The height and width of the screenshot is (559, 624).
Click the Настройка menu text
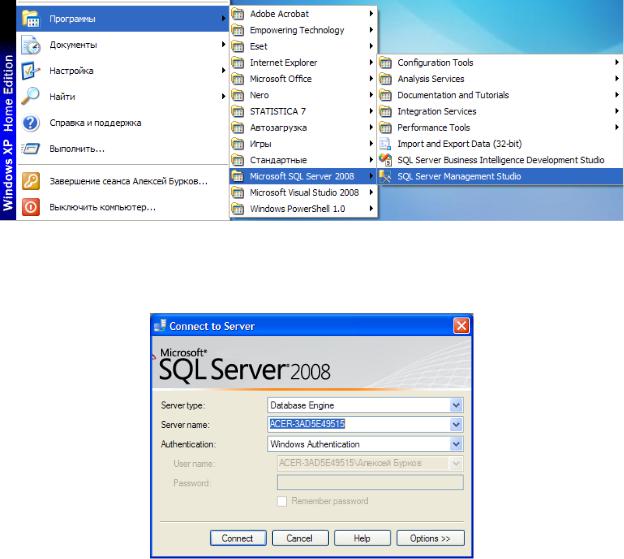coord(71,71)
